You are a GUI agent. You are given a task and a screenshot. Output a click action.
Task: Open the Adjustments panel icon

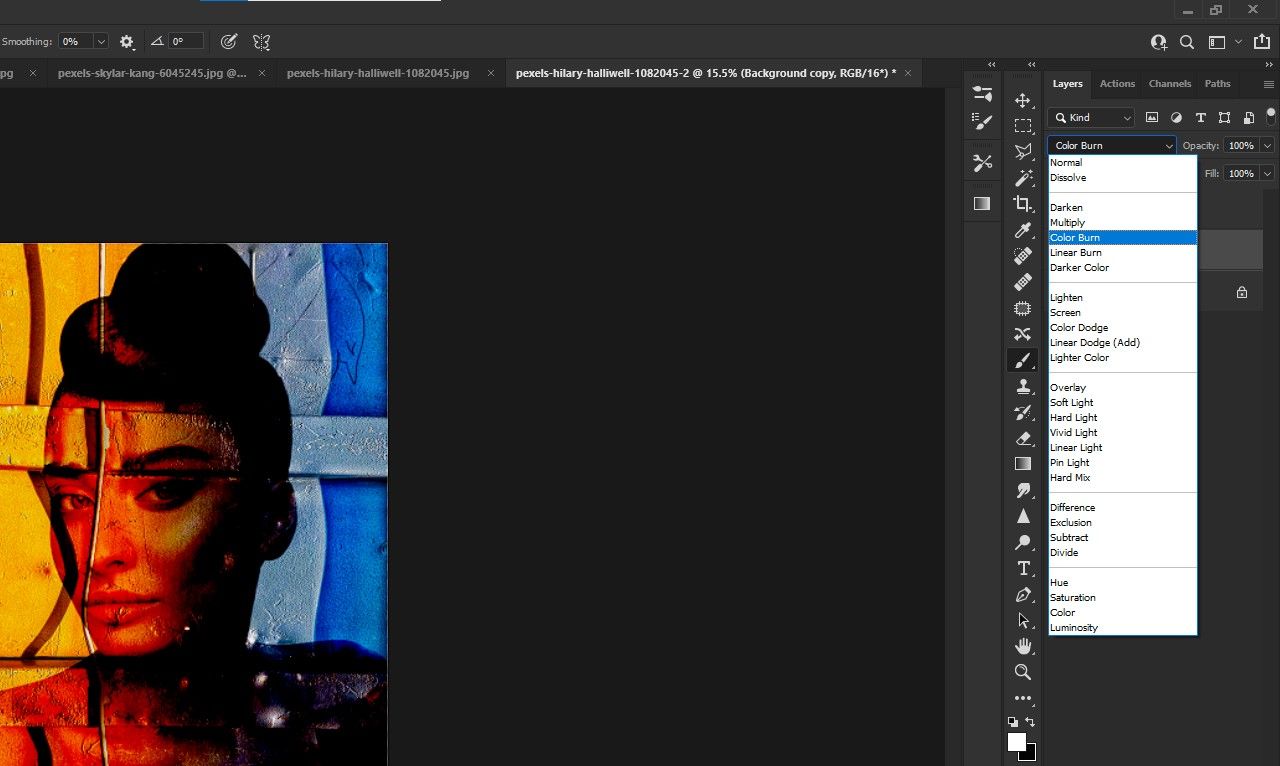982,162
